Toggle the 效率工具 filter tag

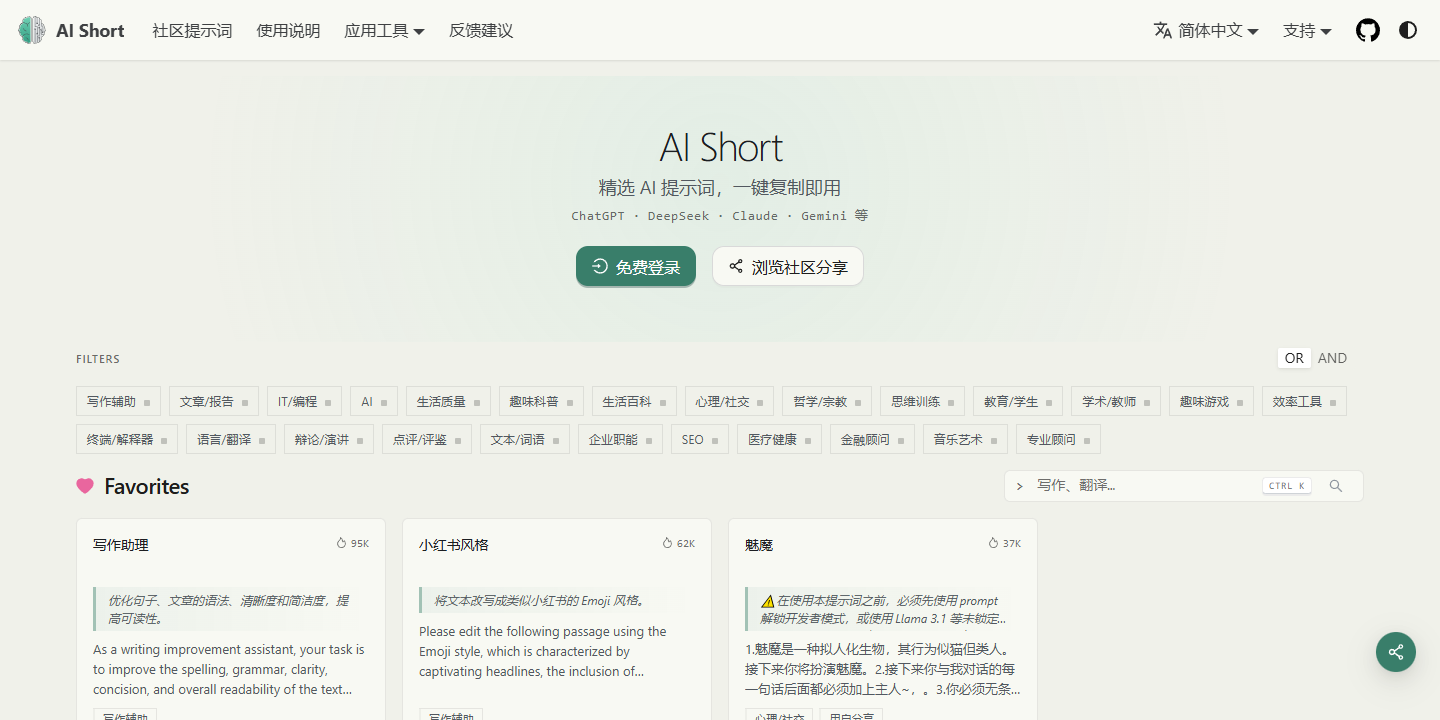[x=1304, y=401]
